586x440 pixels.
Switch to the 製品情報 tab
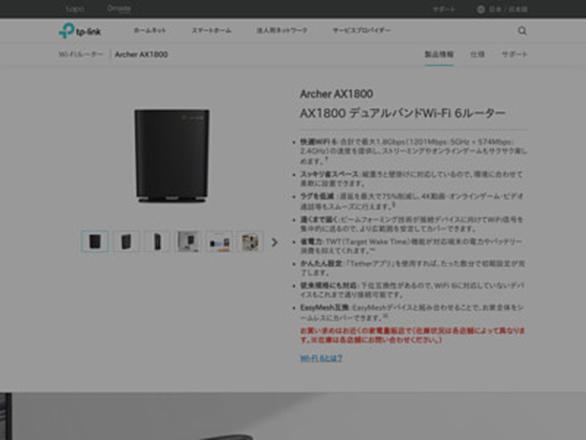(x=439, y=54)
